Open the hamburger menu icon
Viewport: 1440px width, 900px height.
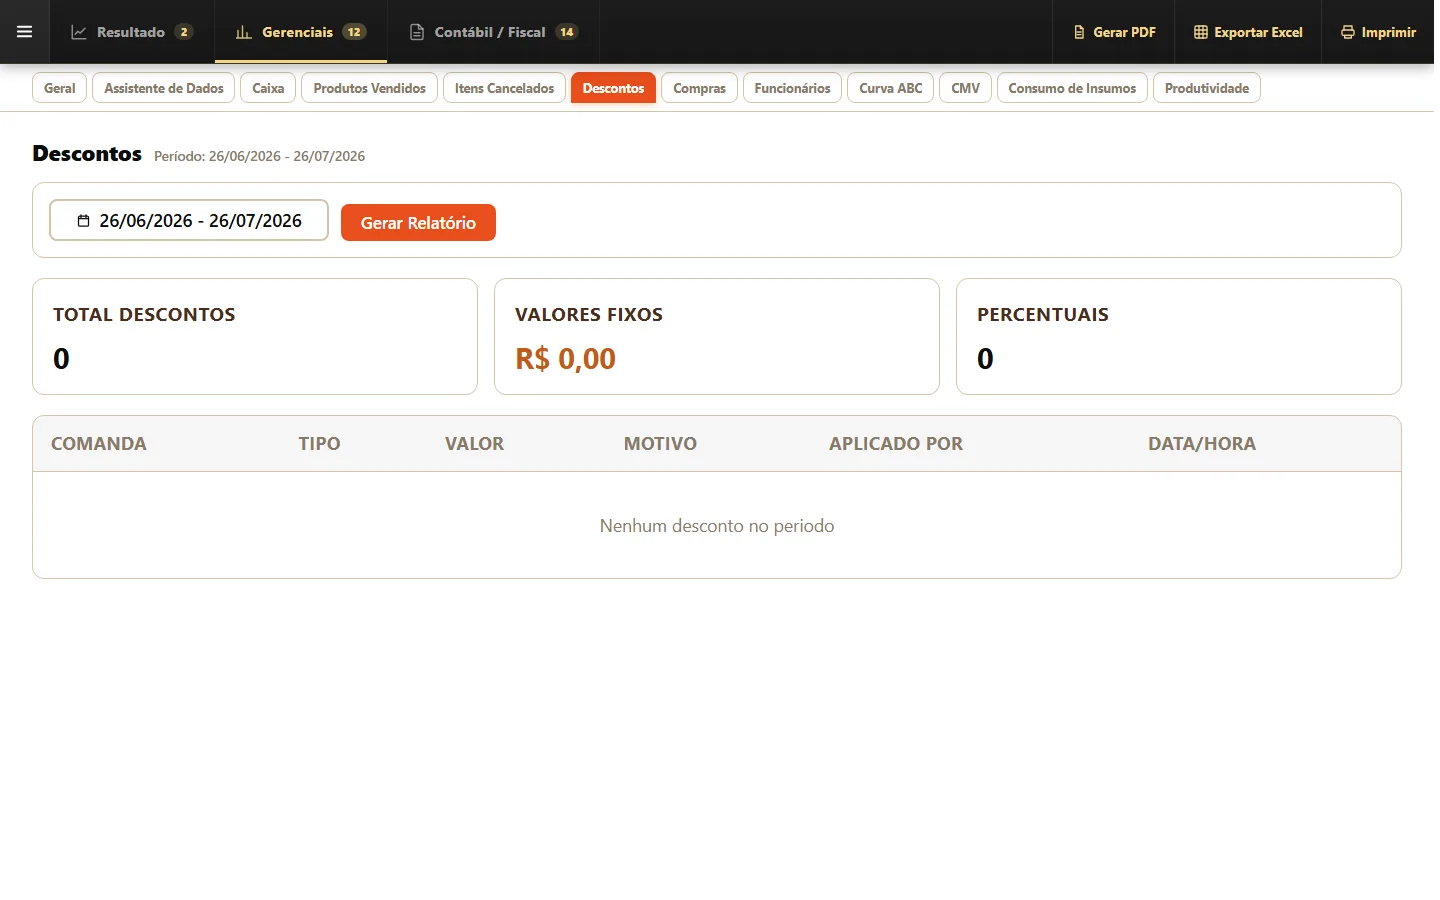pos(25,32)
